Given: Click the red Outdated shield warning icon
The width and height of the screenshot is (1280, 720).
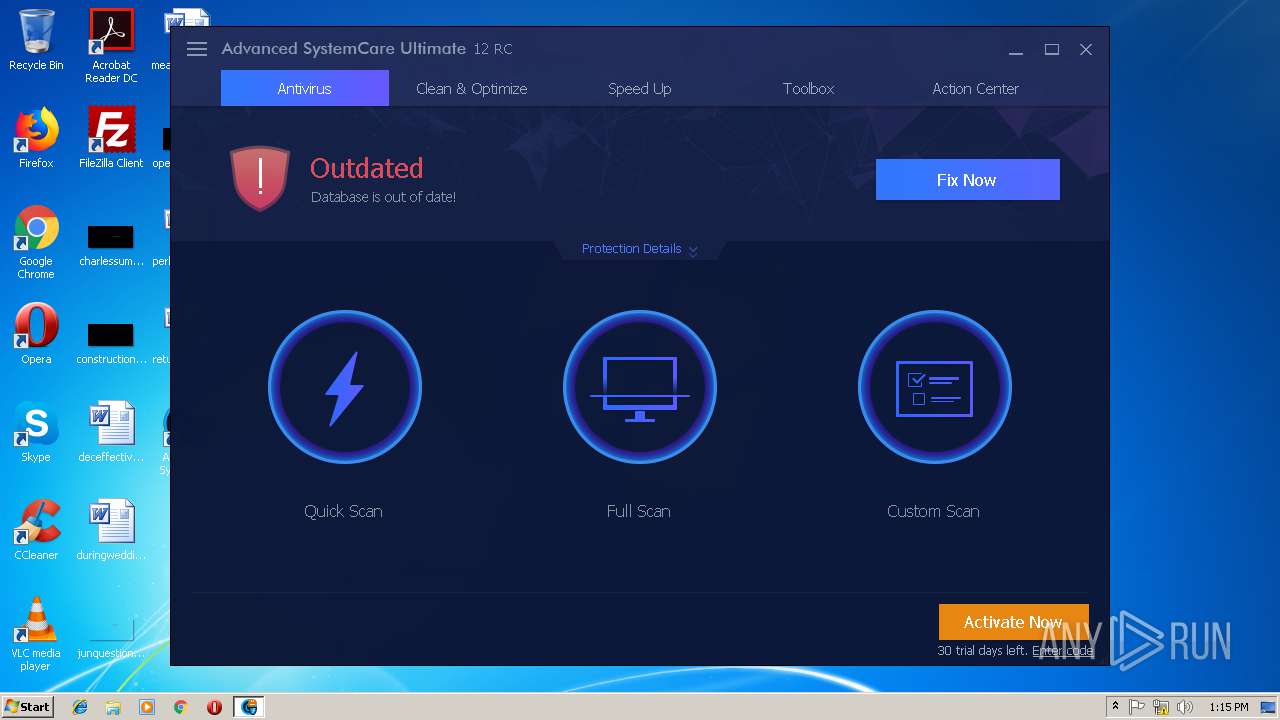Looking at the screenshot, I should click(260, 179).
